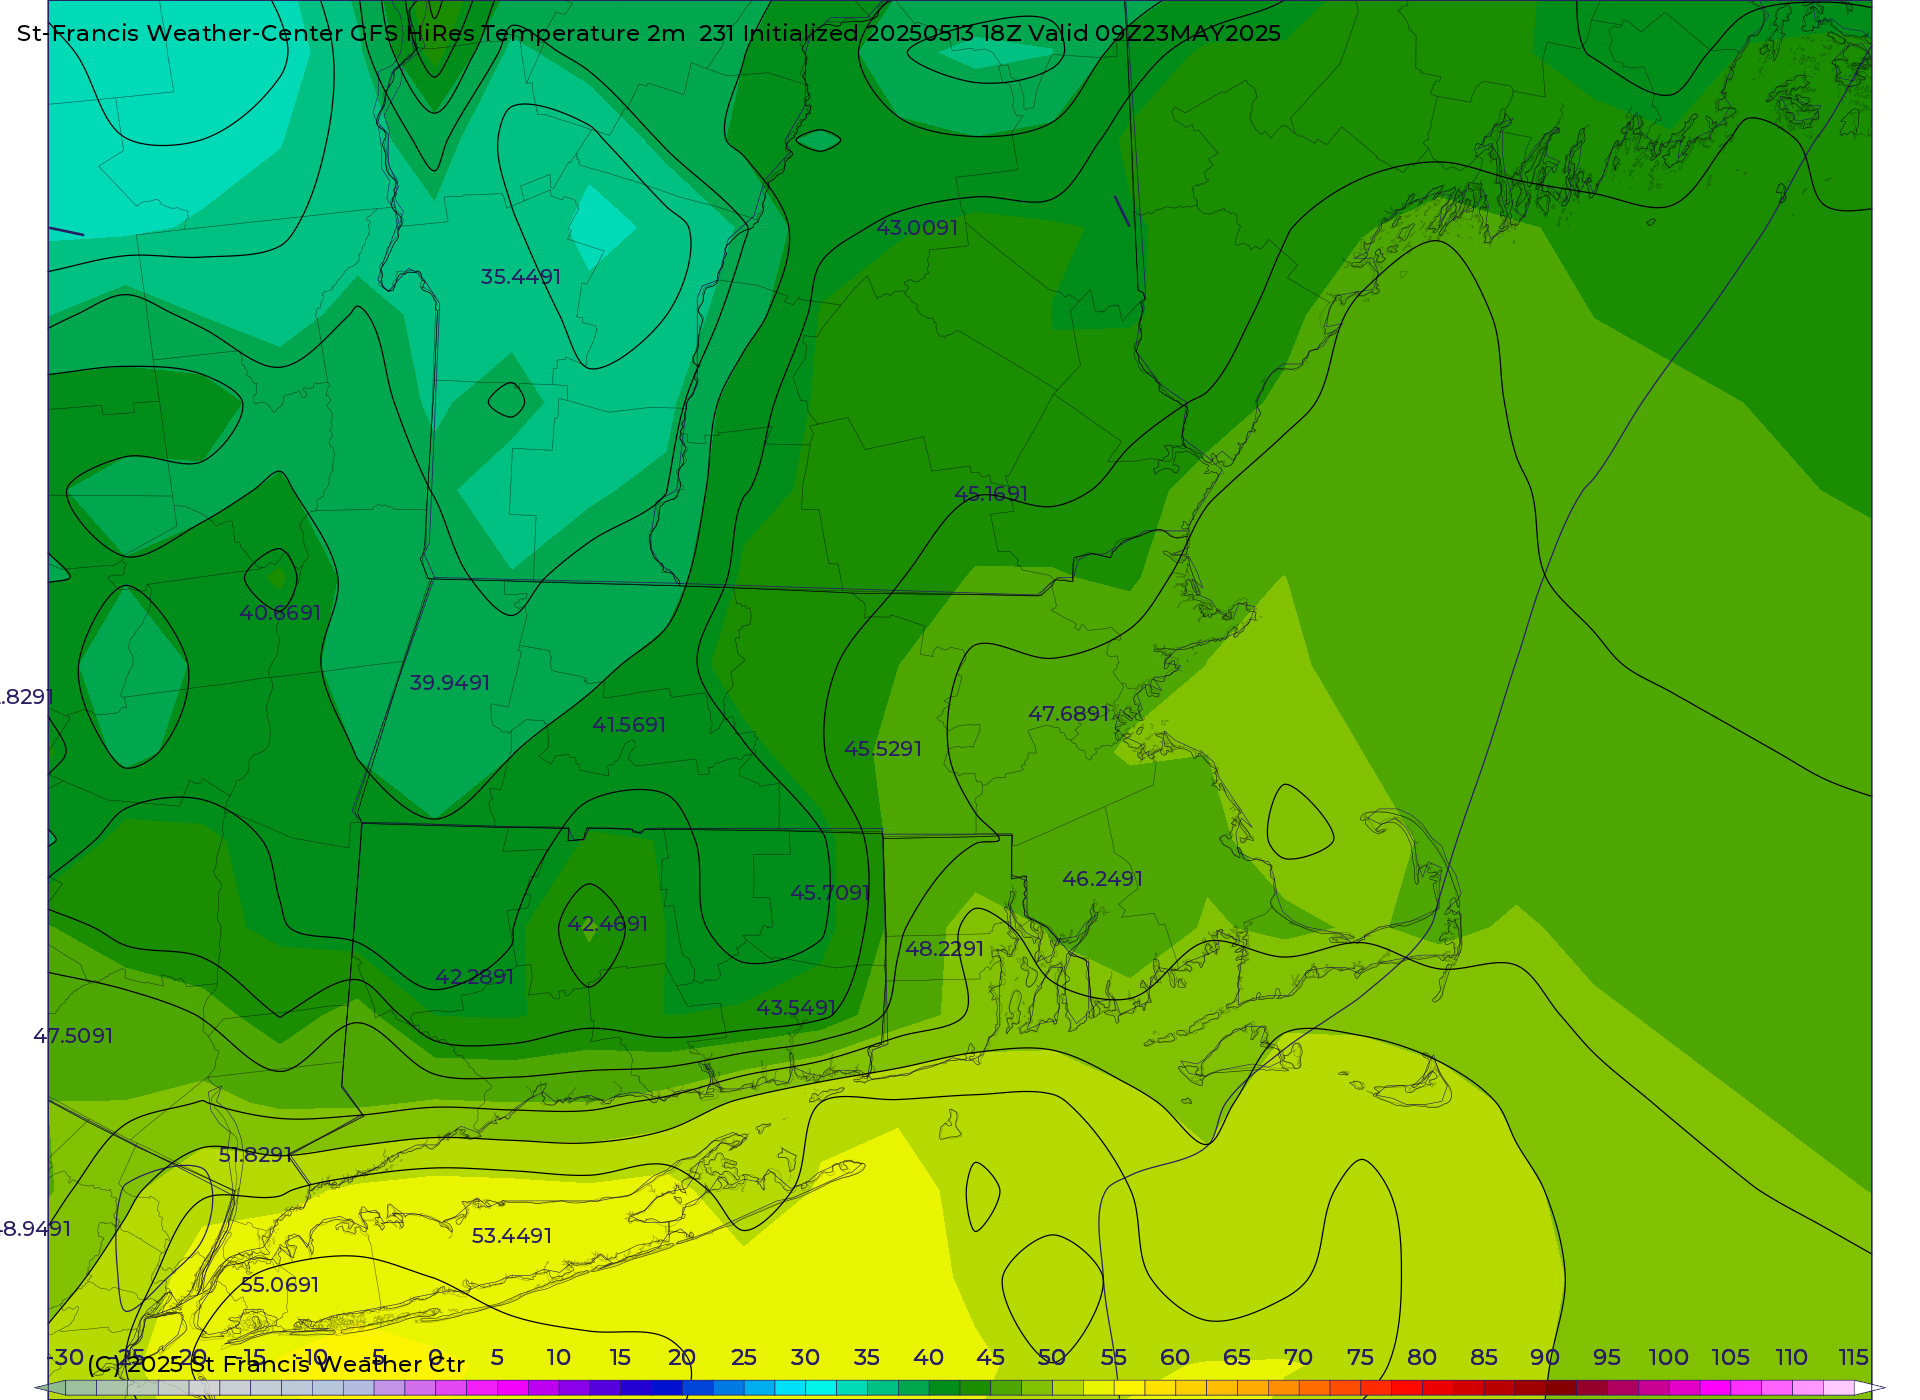Click the 10 label on color scale
1920x1400 pixels.
tap(558, 1357)
